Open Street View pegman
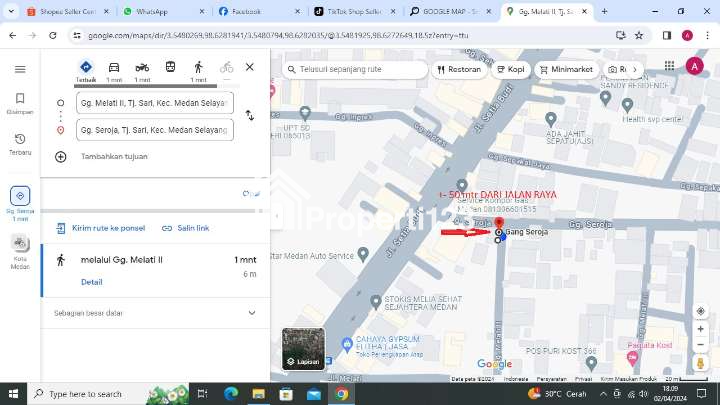 point(700,363)
